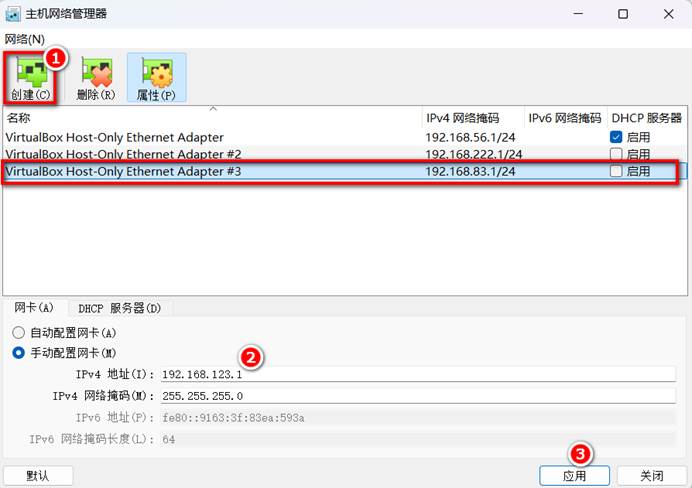Click the IPv6 网络掩码长度 field

418,439
